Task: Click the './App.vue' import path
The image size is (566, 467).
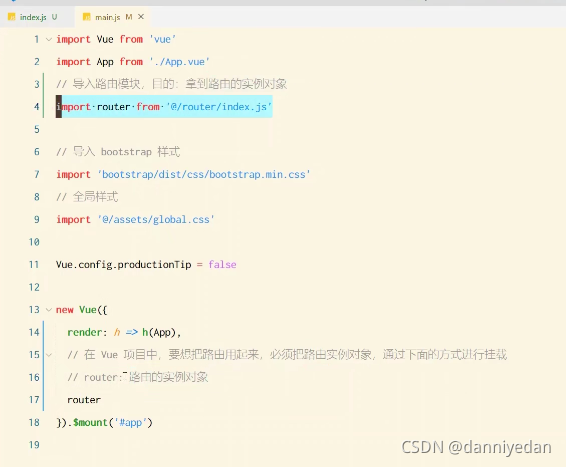Action: pyautogui.click(x=179, y=62)
